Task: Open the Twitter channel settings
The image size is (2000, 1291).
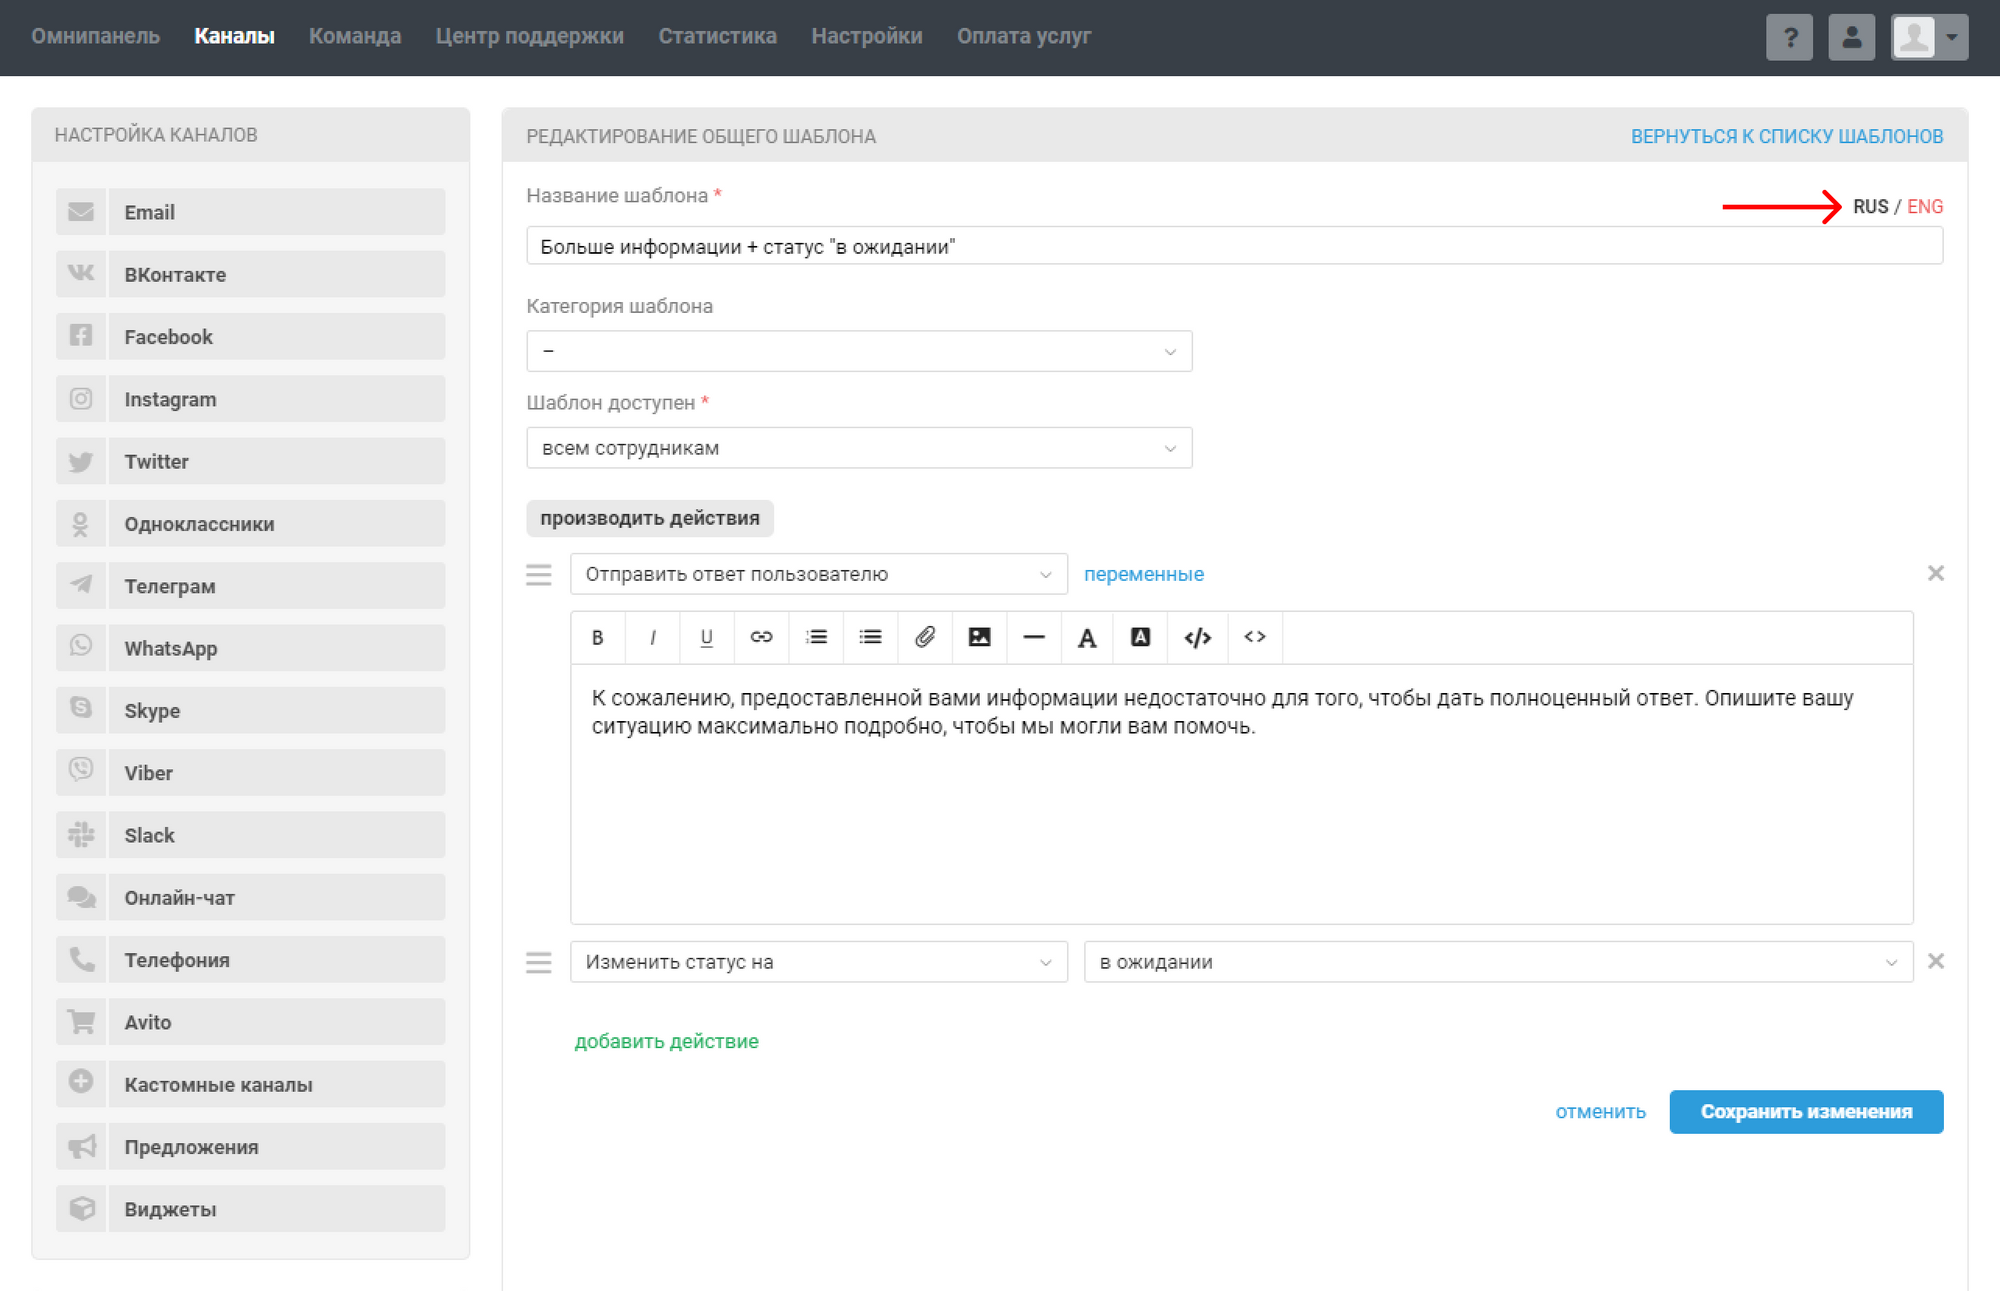Action: tap(250, 461)
